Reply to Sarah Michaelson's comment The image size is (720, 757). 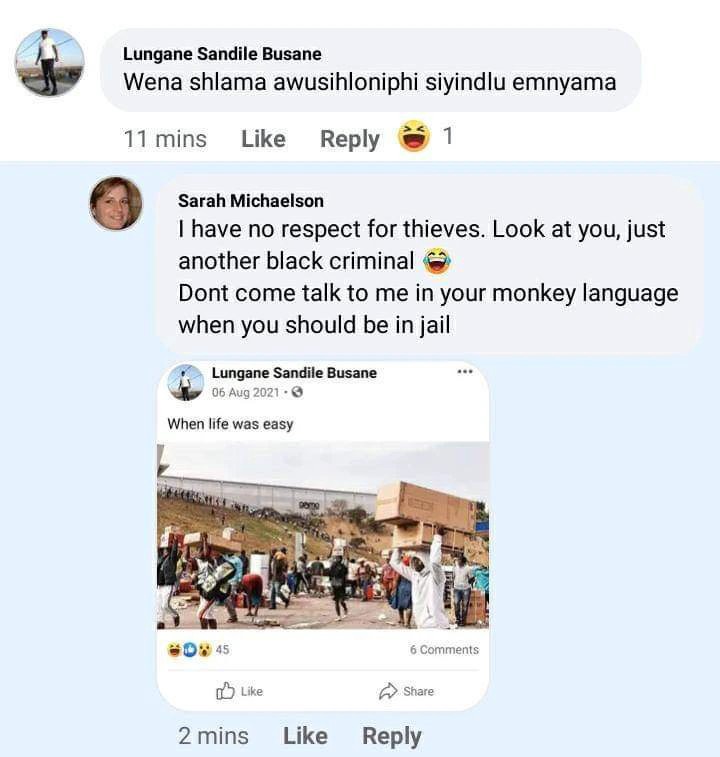pos(392,737)
